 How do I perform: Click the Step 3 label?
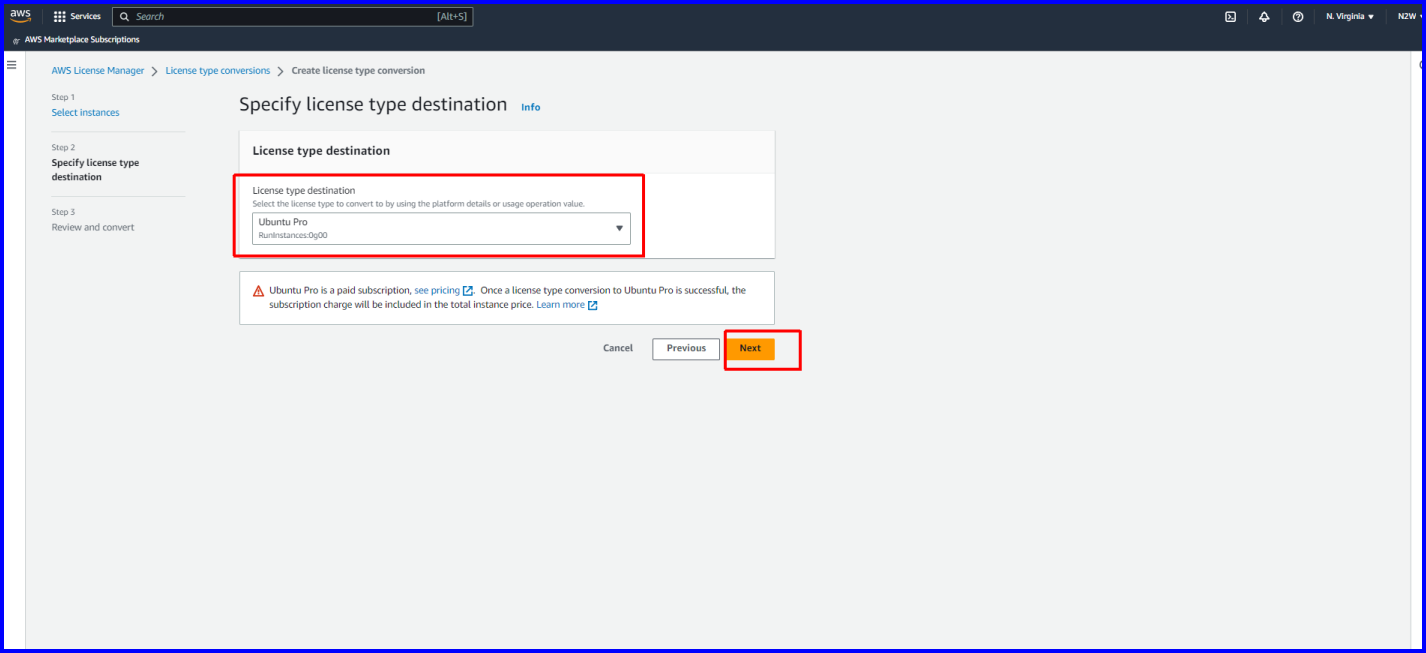tap(63, 212)
